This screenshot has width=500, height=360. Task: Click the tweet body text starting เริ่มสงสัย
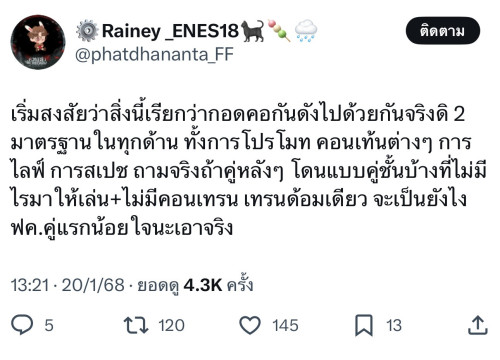[248, 171]
